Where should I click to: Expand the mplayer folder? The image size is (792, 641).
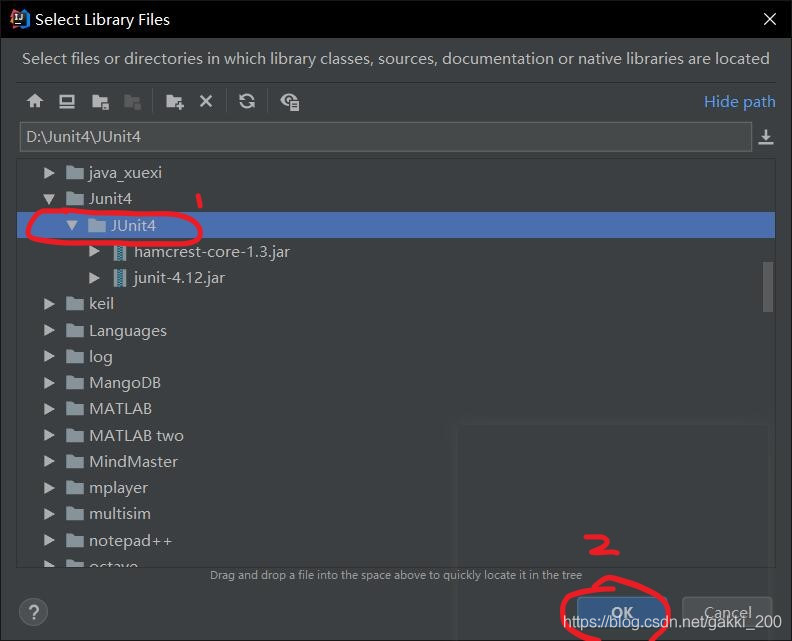(x=49, y=487)
